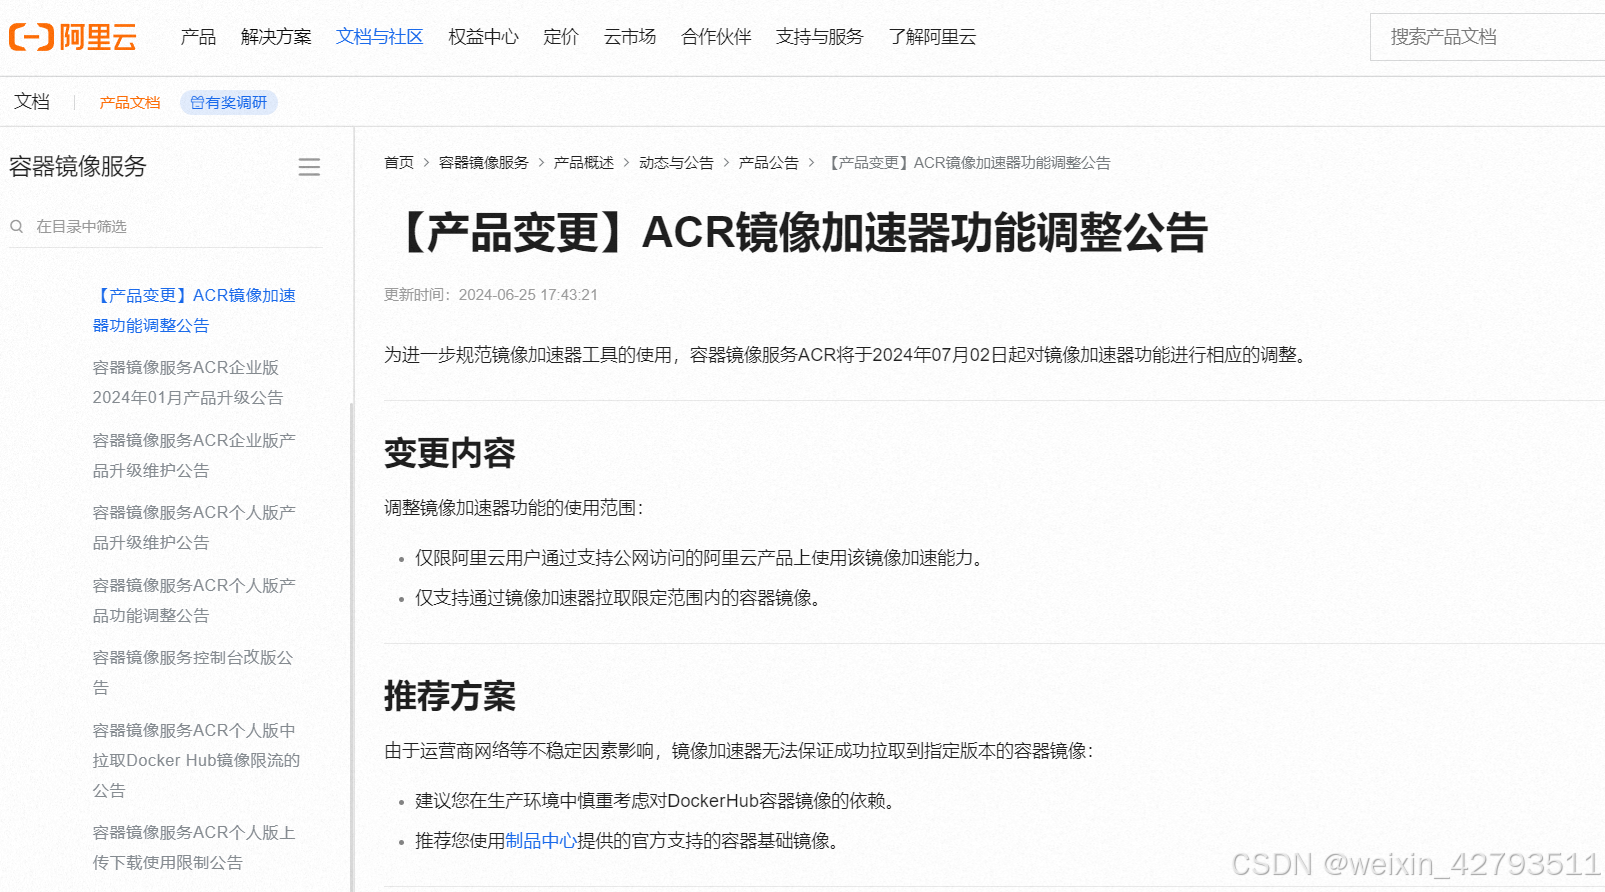Click 动态与公告 breadcrumb link

point(676,163)
